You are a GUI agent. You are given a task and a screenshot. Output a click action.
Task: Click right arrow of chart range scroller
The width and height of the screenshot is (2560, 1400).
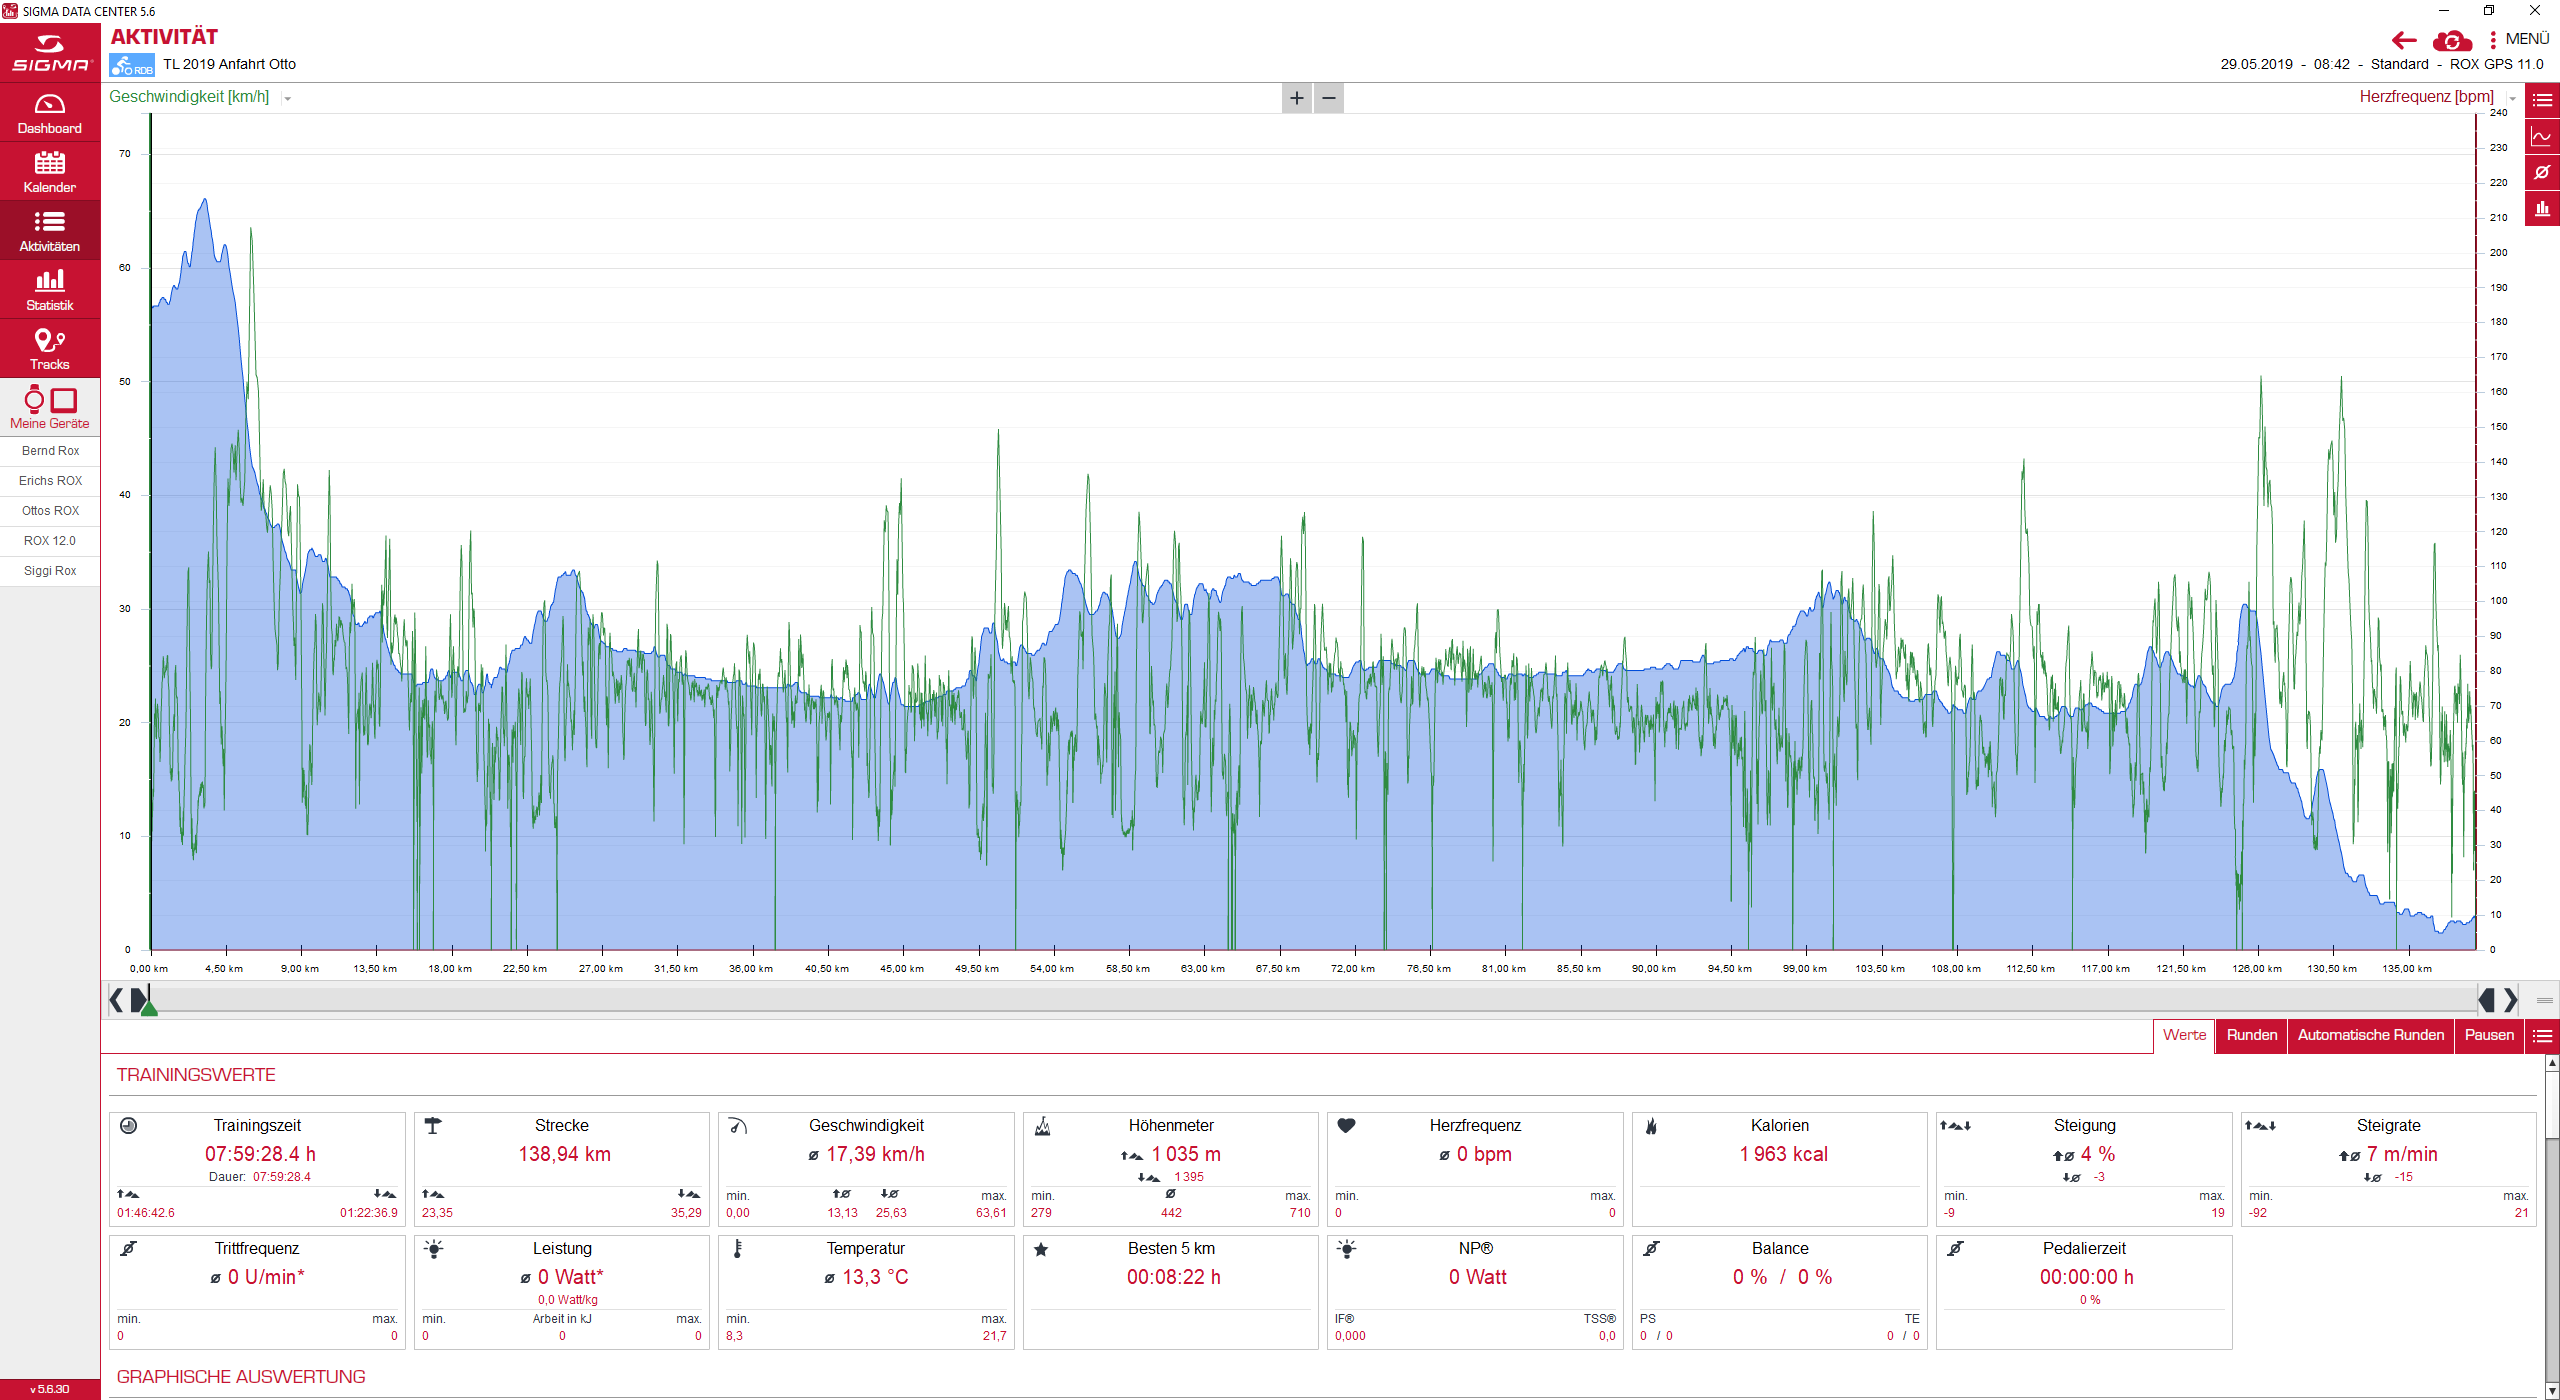tap(2510, 1000)
